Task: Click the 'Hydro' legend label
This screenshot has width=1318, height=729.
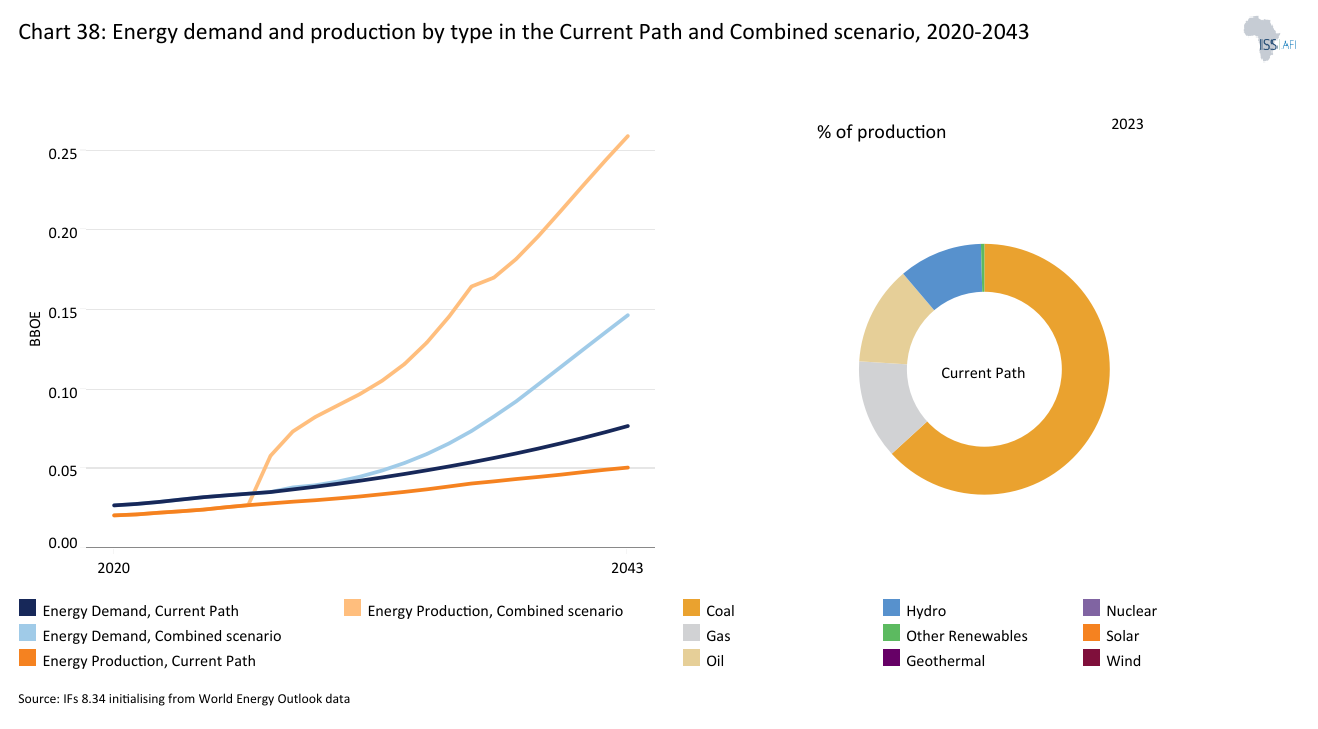Action: 926,610
